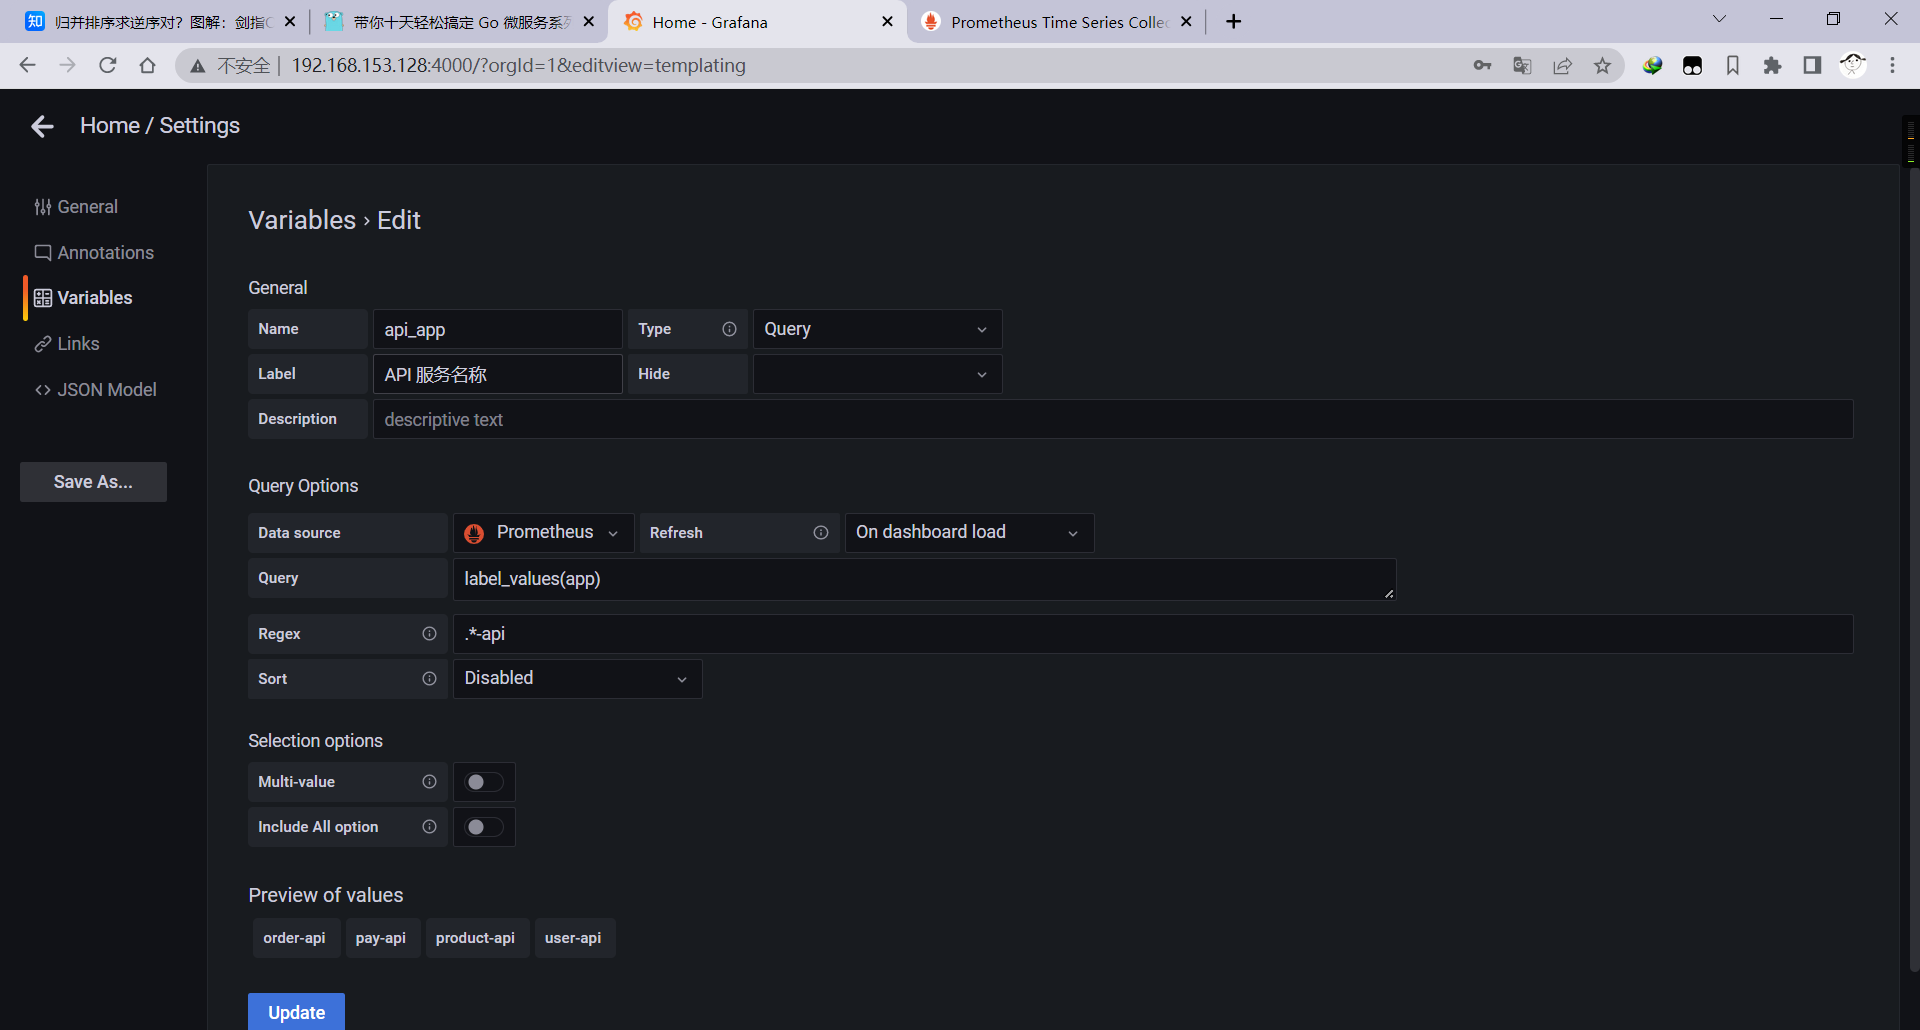Open the Prometheus data source dropdown
1920x1030 pixels.
point(543,533)
